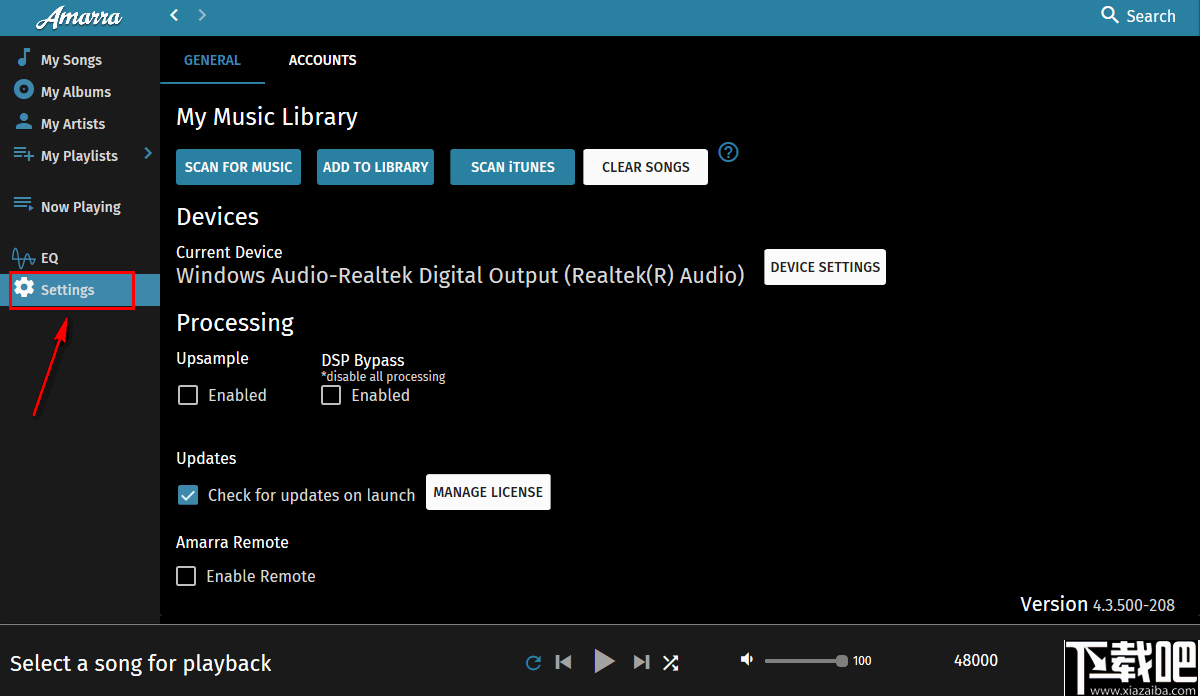Expand the My Playlists chevron
This screenshot has width=1200, height=696.
tap(148, 153)
